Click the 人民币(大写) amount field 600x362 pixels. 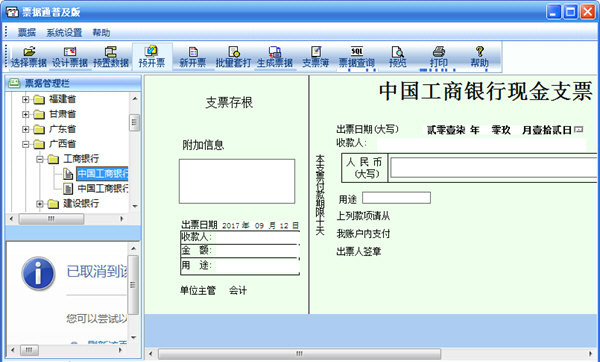[x=494, y=168]
